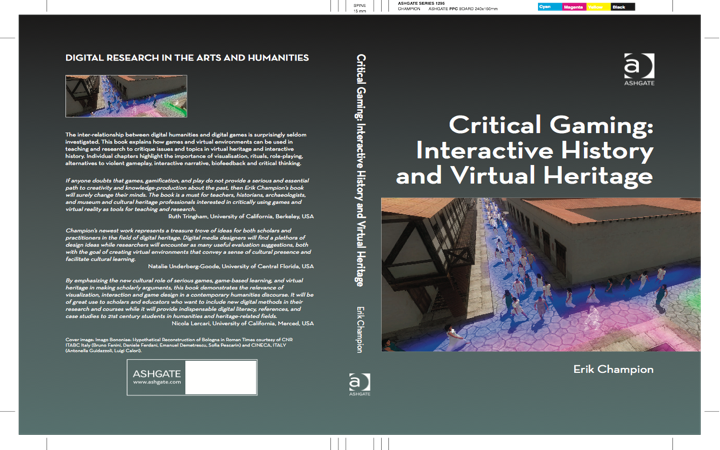This screenshot has height=450, width=720.
Task: Click 'Erik Champion' on the spine
Action: 360,330
